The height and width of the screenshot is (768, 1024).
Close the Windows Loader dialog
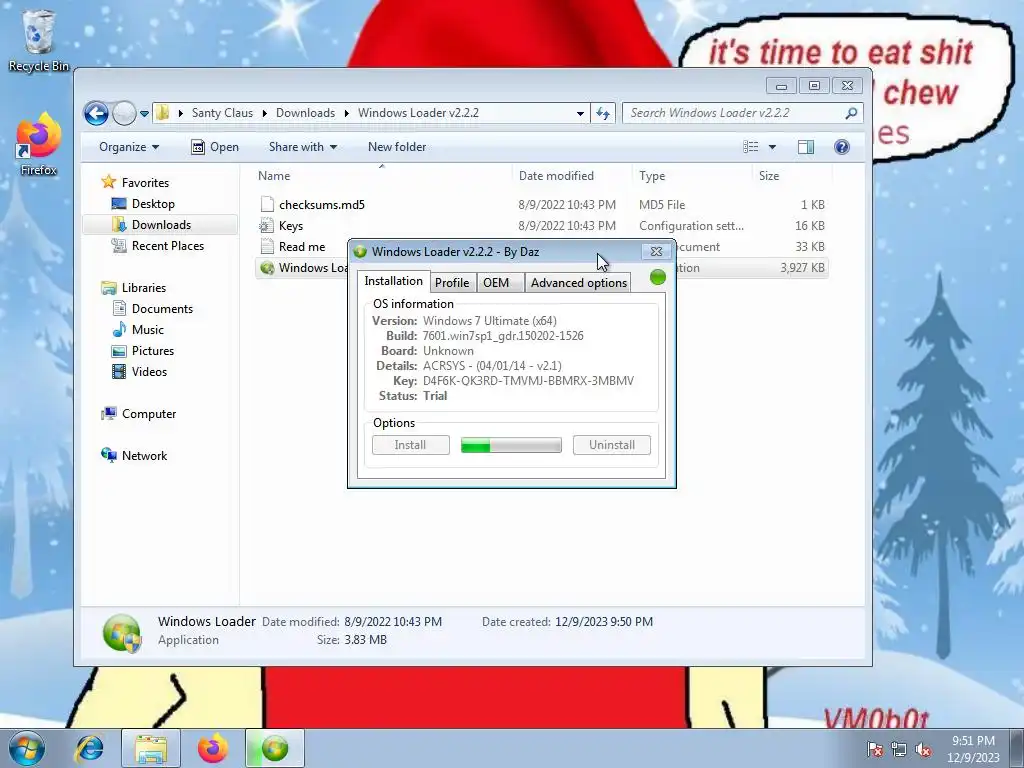[656, 251]
